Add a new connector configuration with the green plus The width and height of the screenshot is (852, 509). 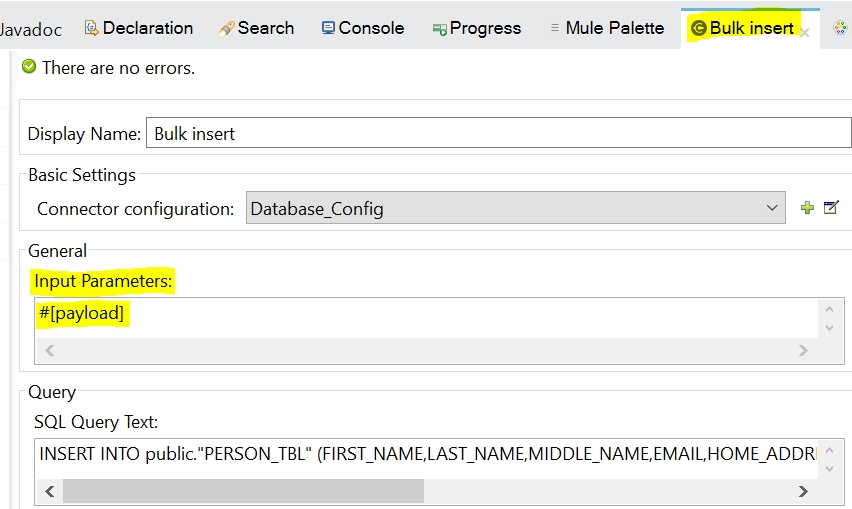point(807,208)
